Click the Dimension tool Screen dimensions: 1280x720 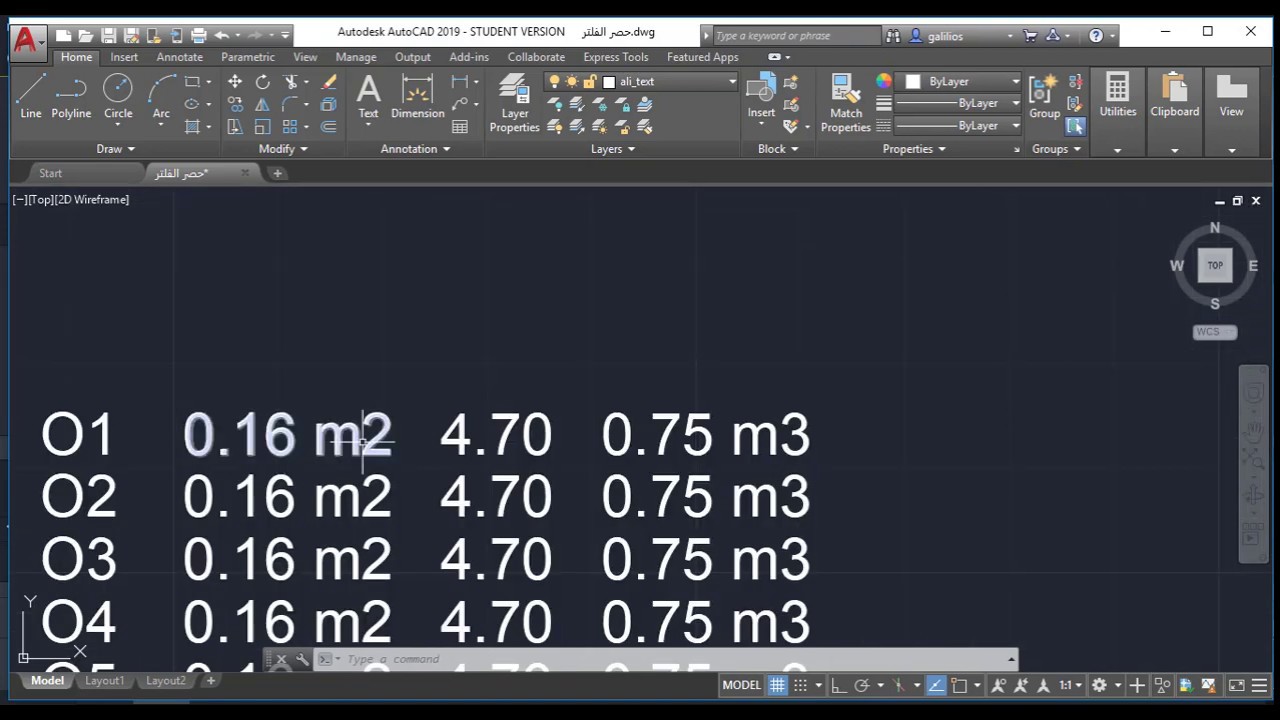tap(417, 97)
